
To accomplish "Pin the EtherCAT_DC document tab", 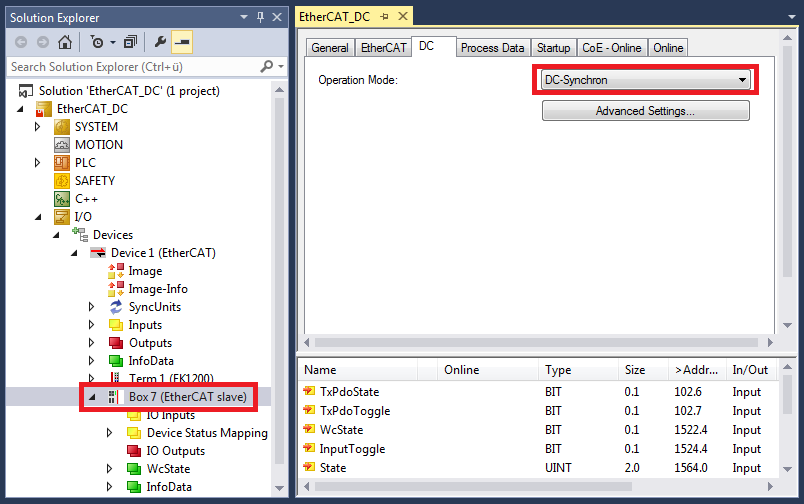I will click(x=385, y=16).
